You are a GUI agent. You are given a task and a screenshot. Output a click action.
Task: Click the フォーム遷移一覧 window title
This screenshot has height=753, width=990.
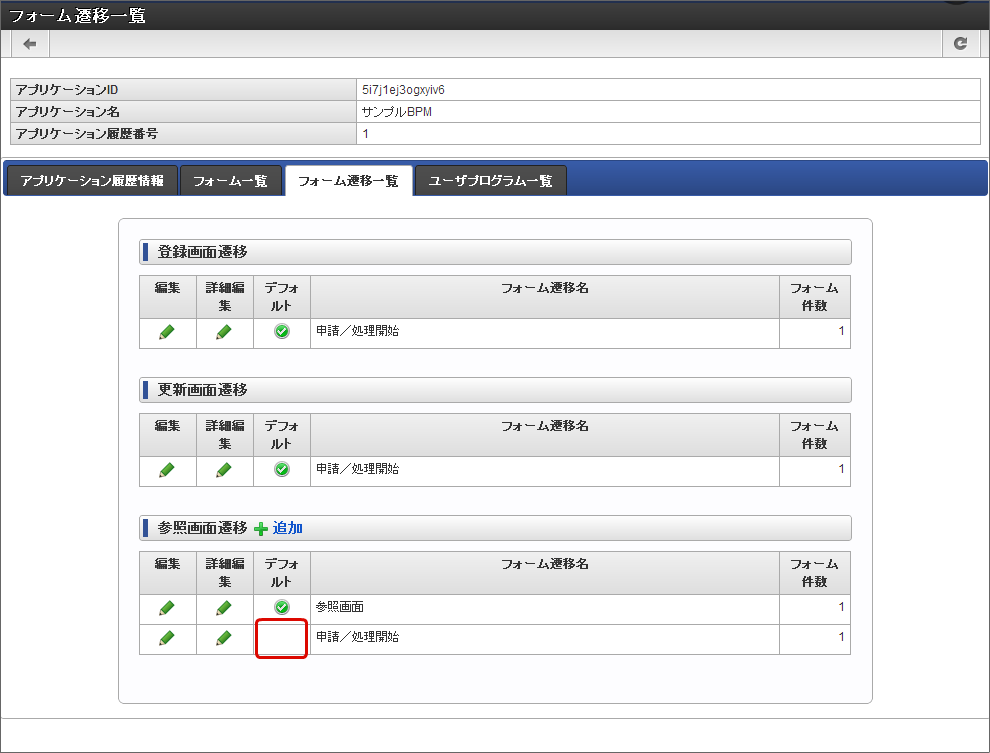coord(77,15)
